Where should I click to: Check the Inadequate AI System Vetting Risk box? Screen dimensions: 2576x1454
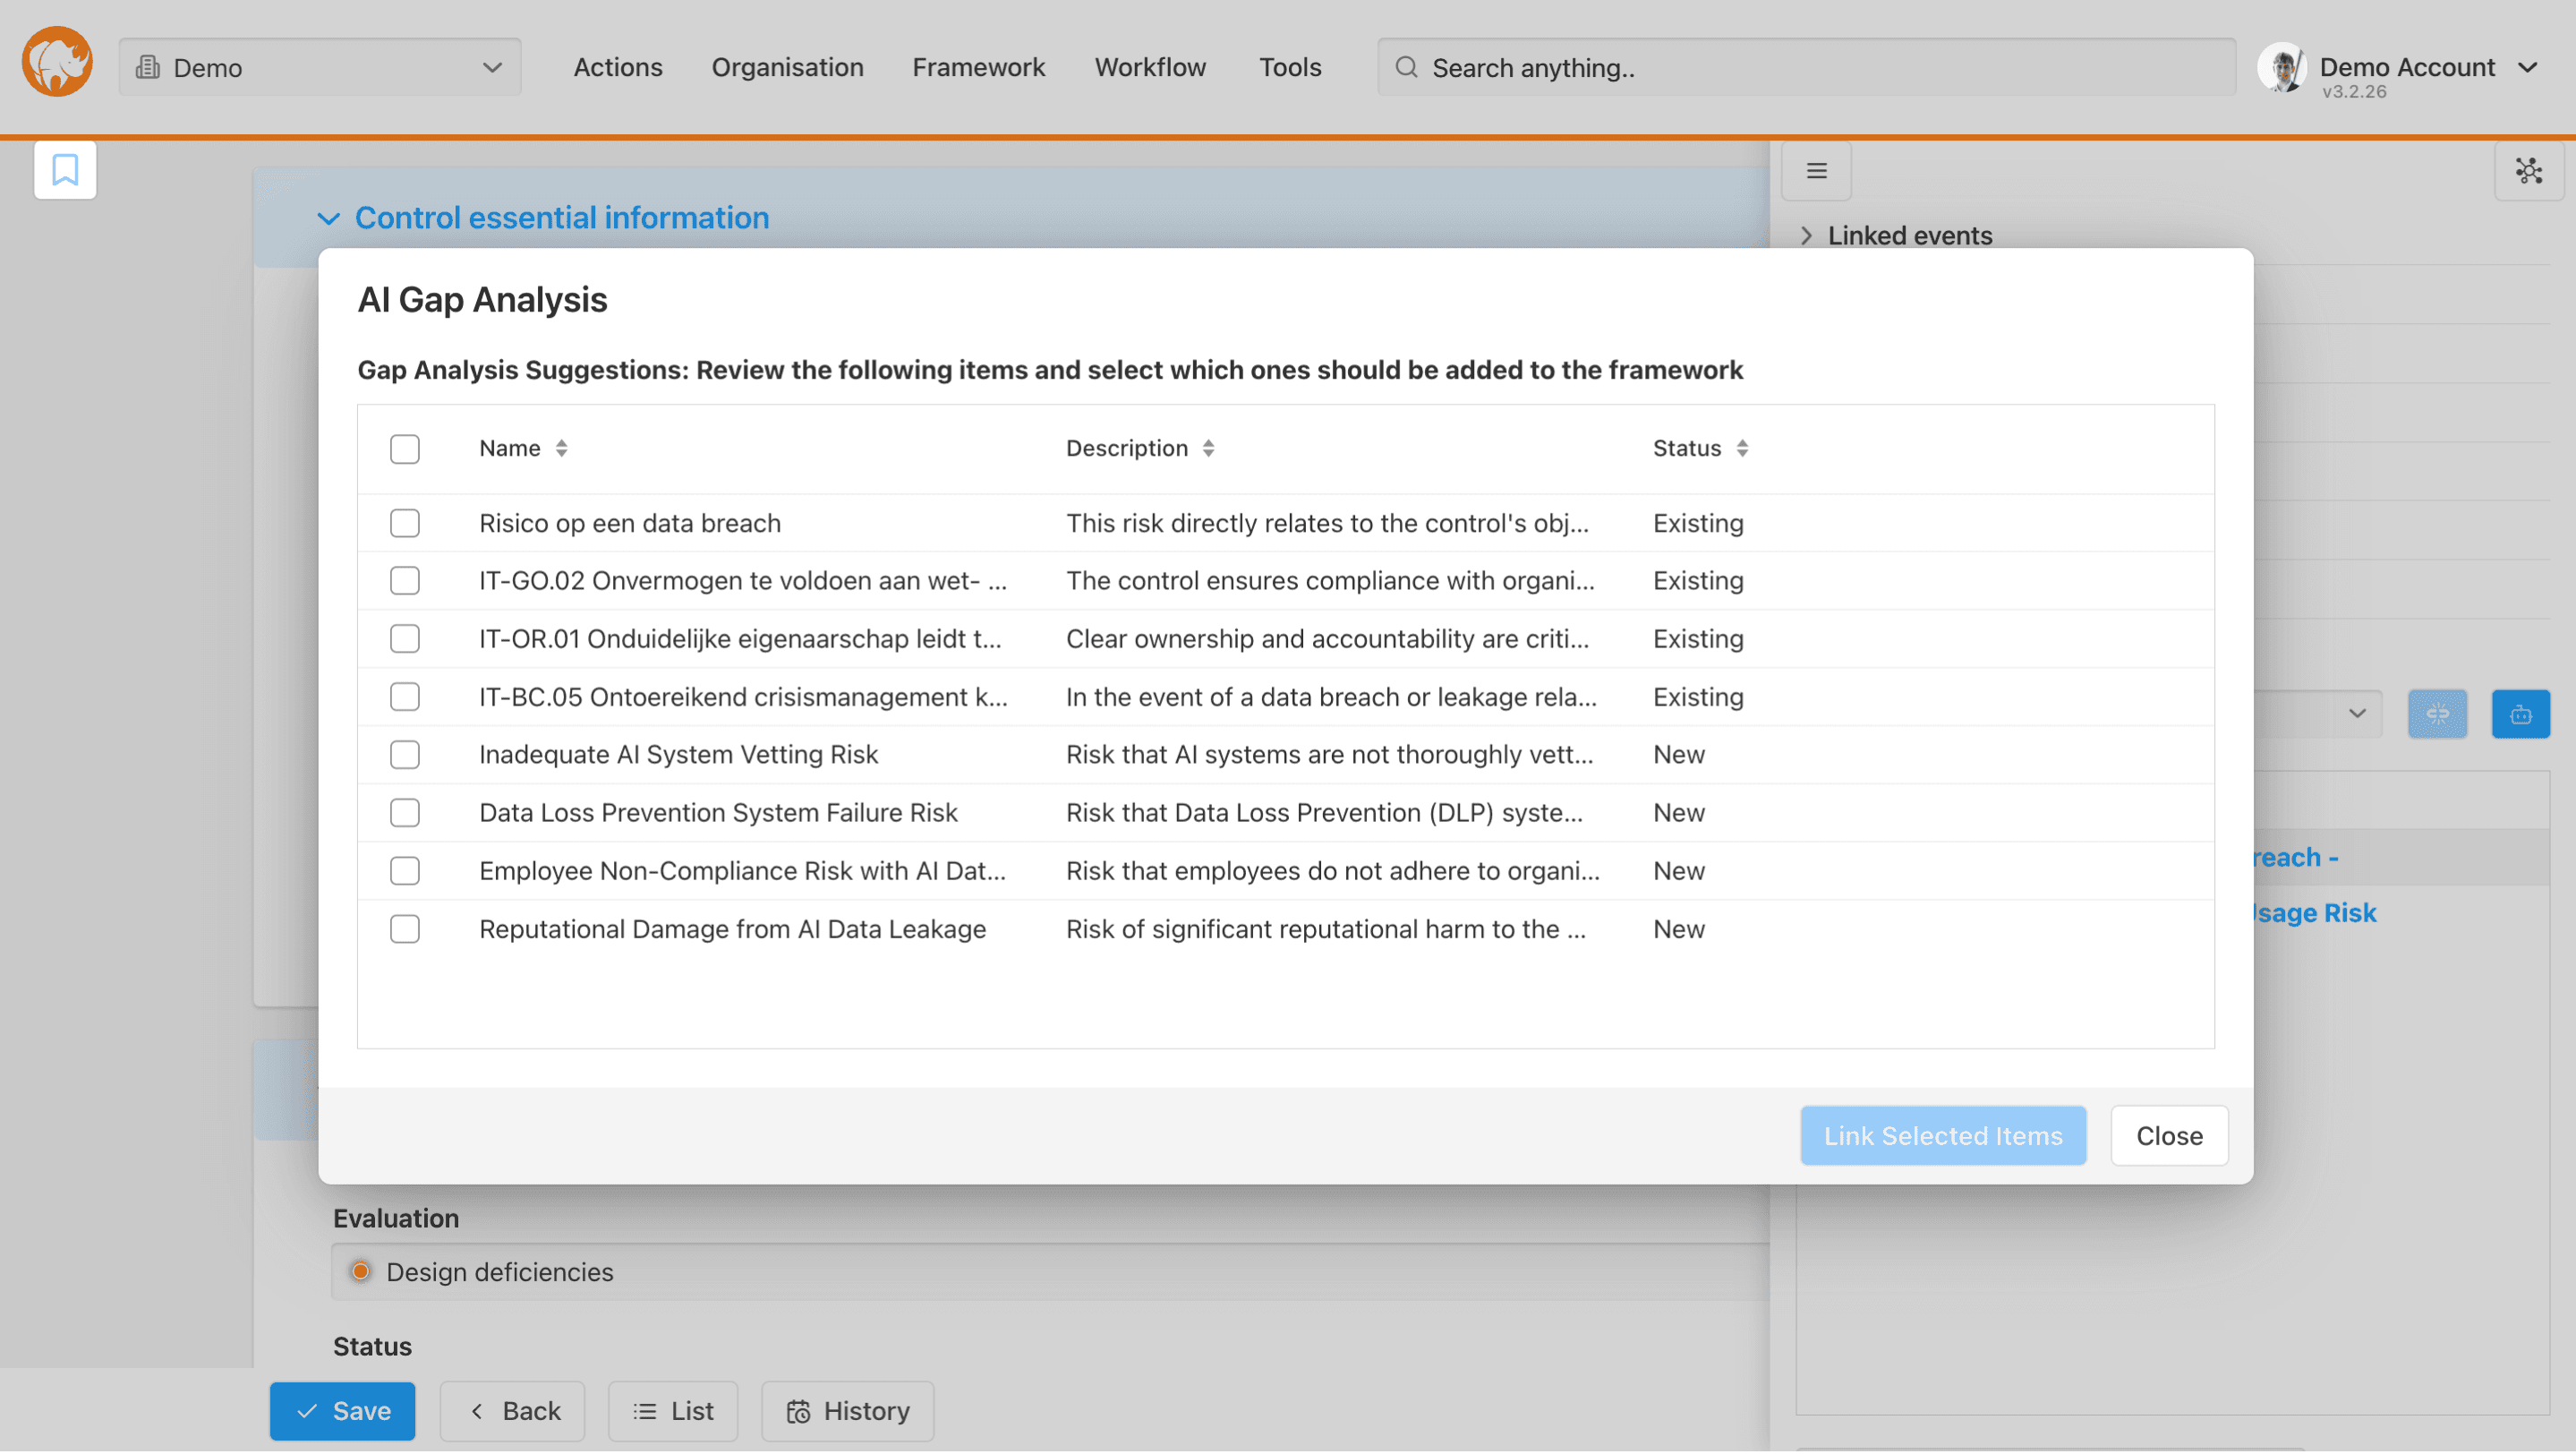(404, 755)
